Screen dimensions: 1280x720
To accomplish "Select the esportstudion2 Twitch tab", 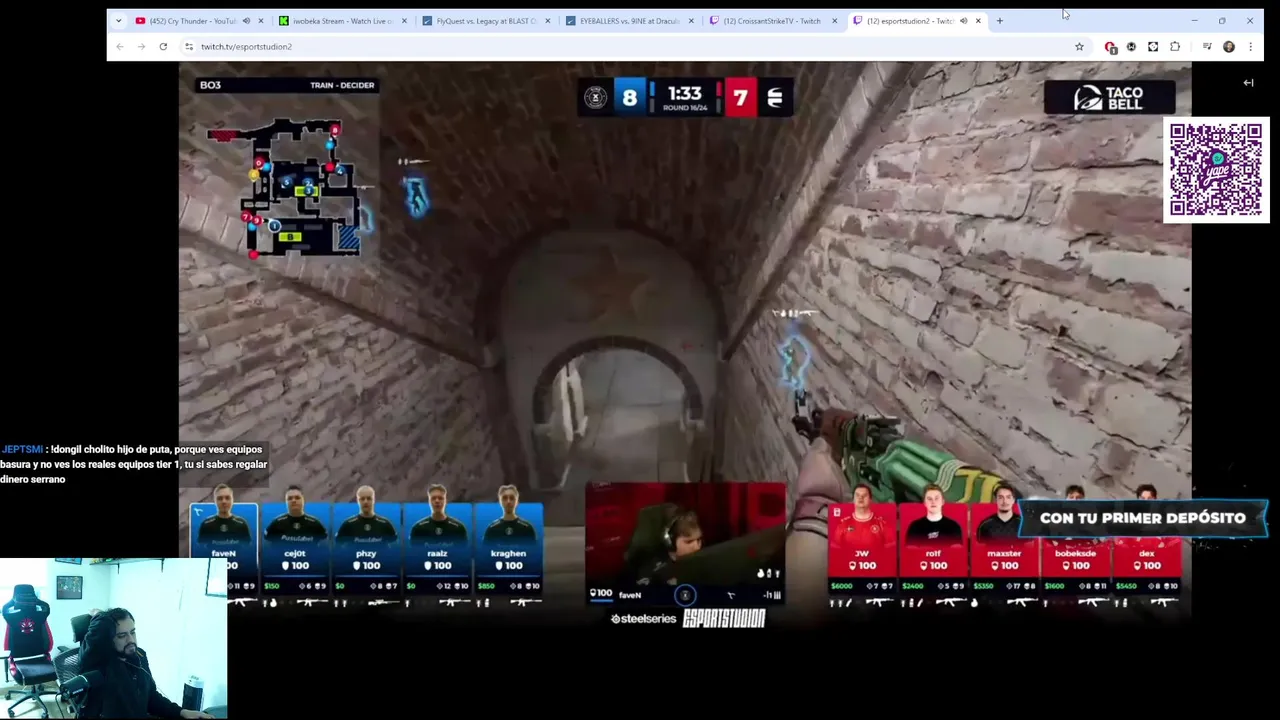I will click(908, 21).
